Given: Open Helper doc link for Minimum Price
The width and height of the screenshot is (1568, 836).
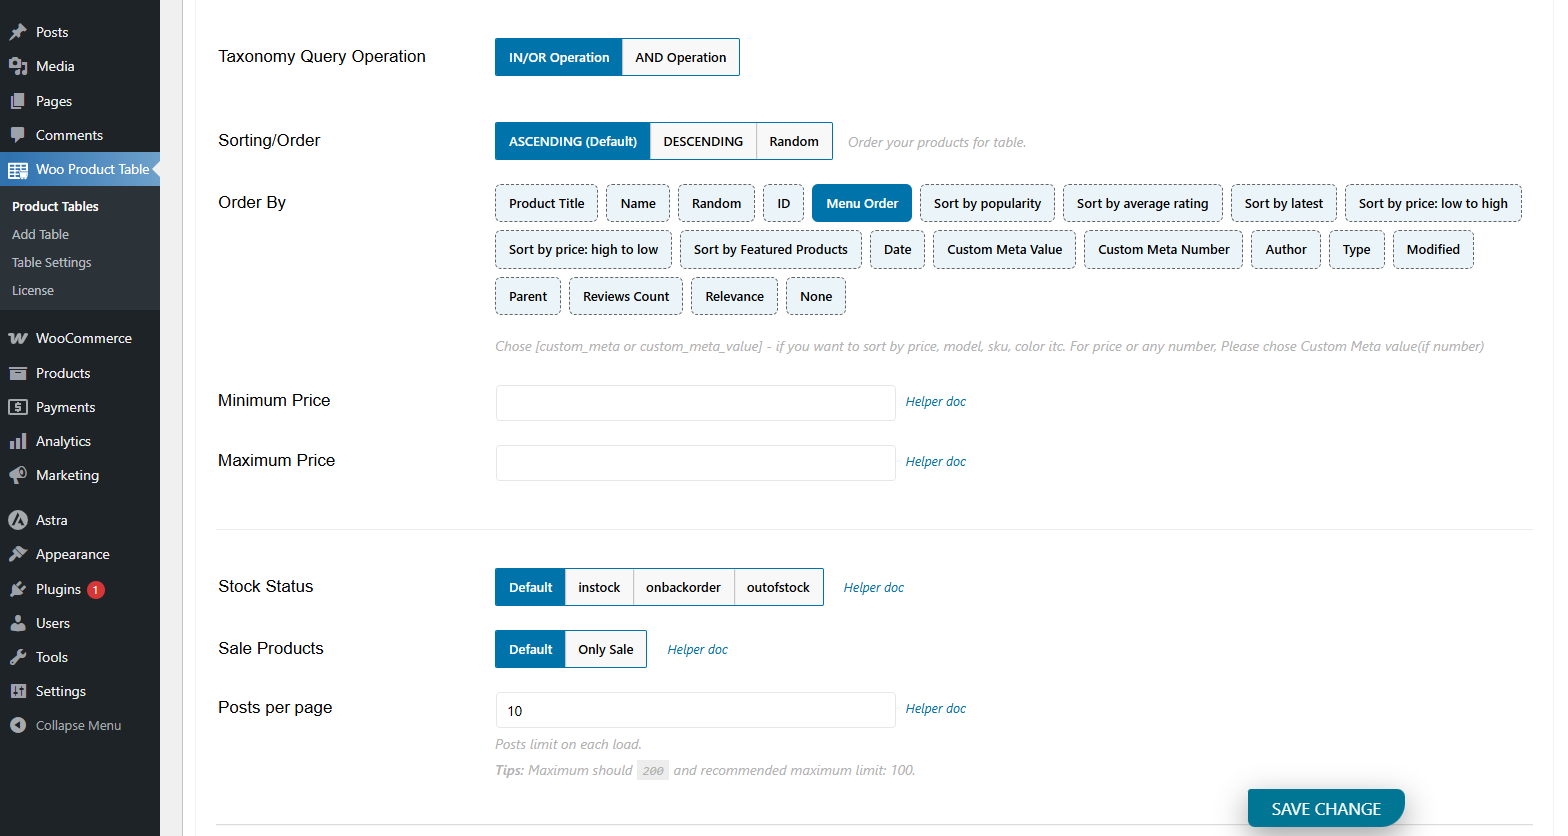Looking at the screenshot, I should (936, 401).
